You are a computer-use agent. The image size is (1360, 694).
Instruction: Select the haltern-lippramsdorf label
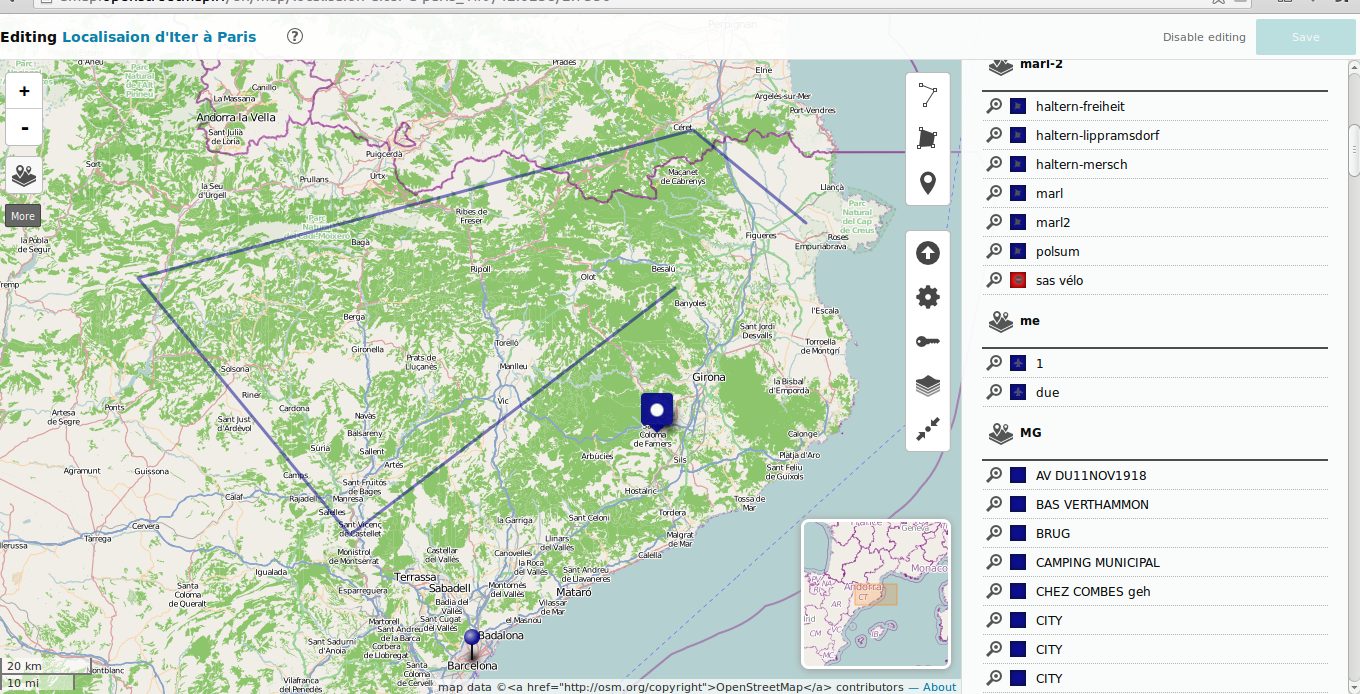tap(1098, 135)
